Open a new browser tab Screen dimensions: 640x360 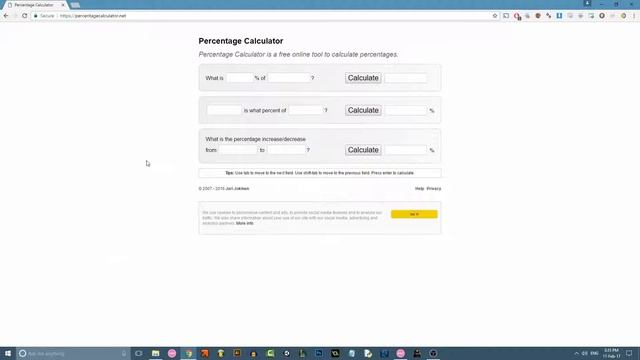75,5
